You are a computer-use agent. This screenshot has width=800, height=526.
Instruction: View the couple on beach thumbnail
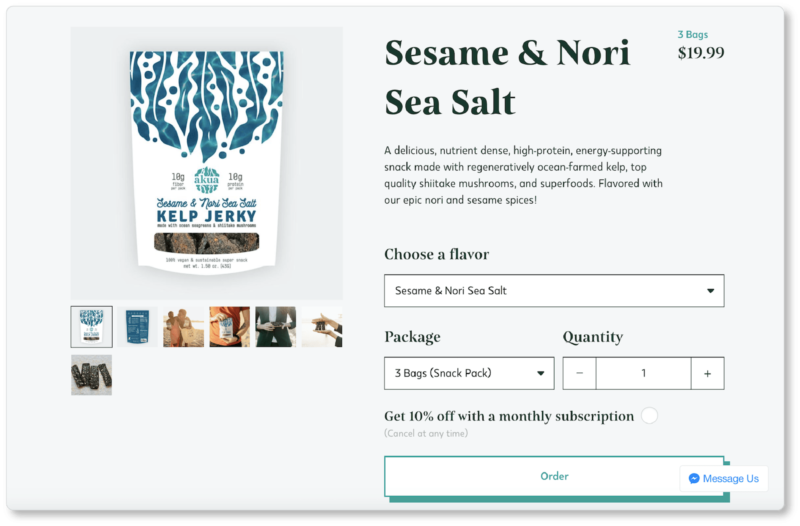pyautogui.click(x=184, y=327)
